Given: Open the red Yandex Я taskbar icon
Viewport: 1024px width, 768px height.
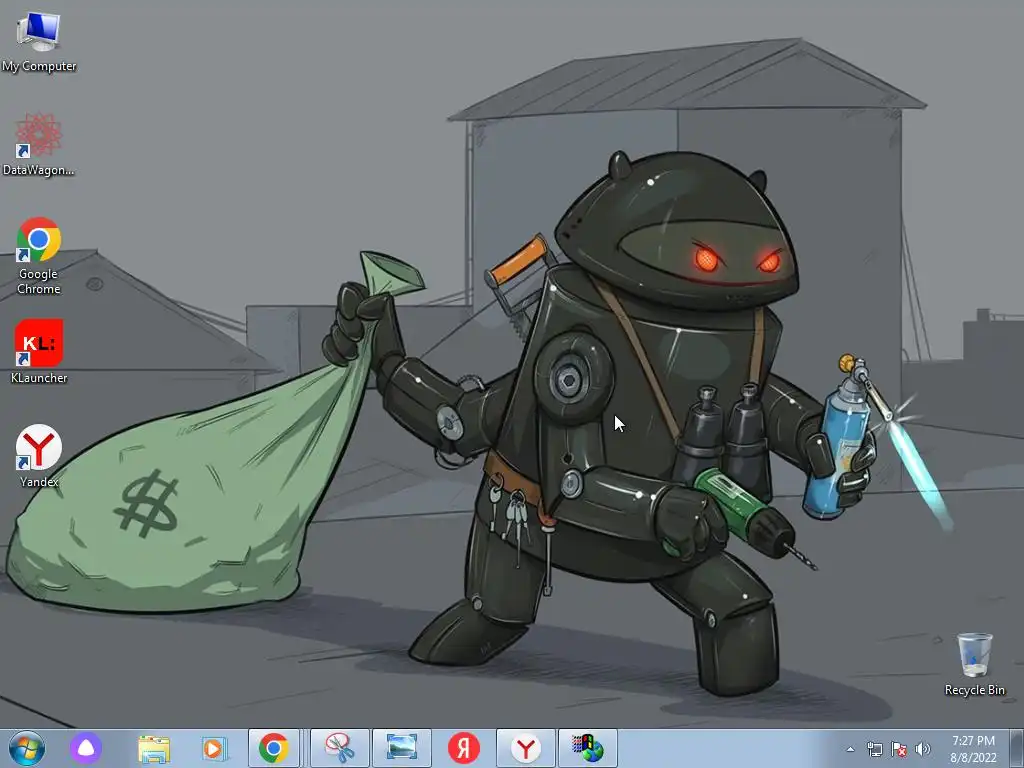Looking at the screenshot, I should pyautogui.click(x=464, y=748).
